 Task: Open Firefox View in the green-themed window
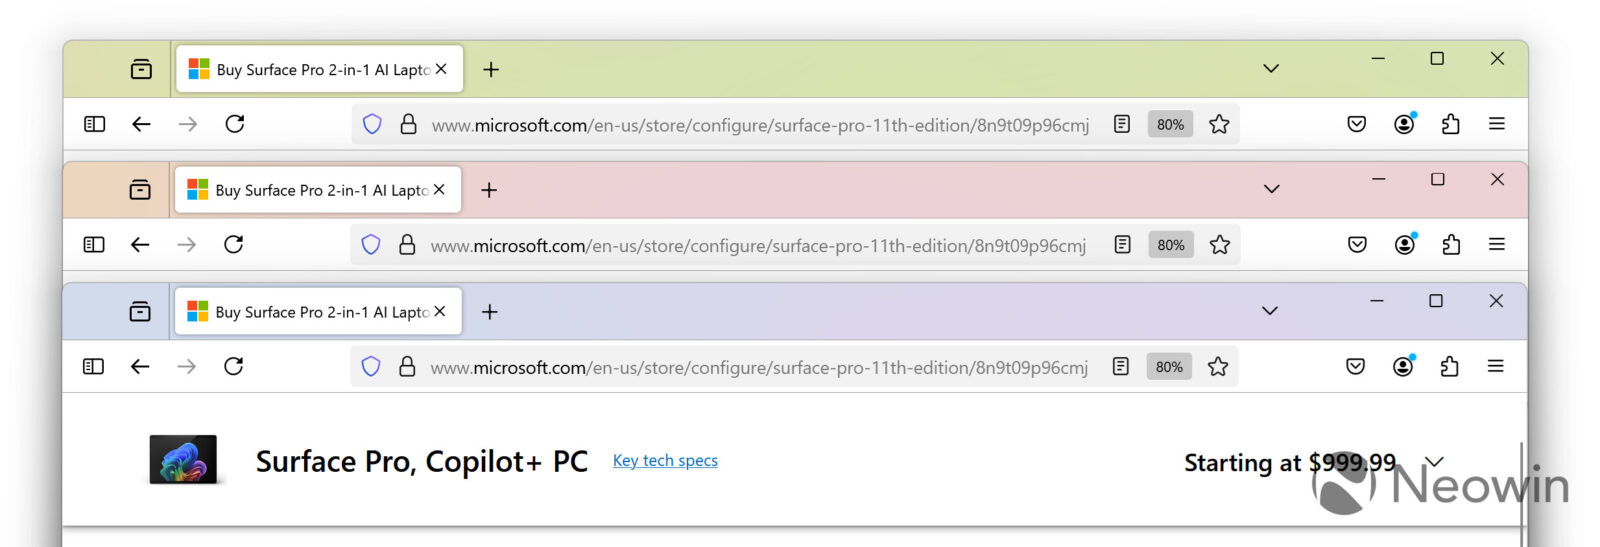tap(141, 69)
